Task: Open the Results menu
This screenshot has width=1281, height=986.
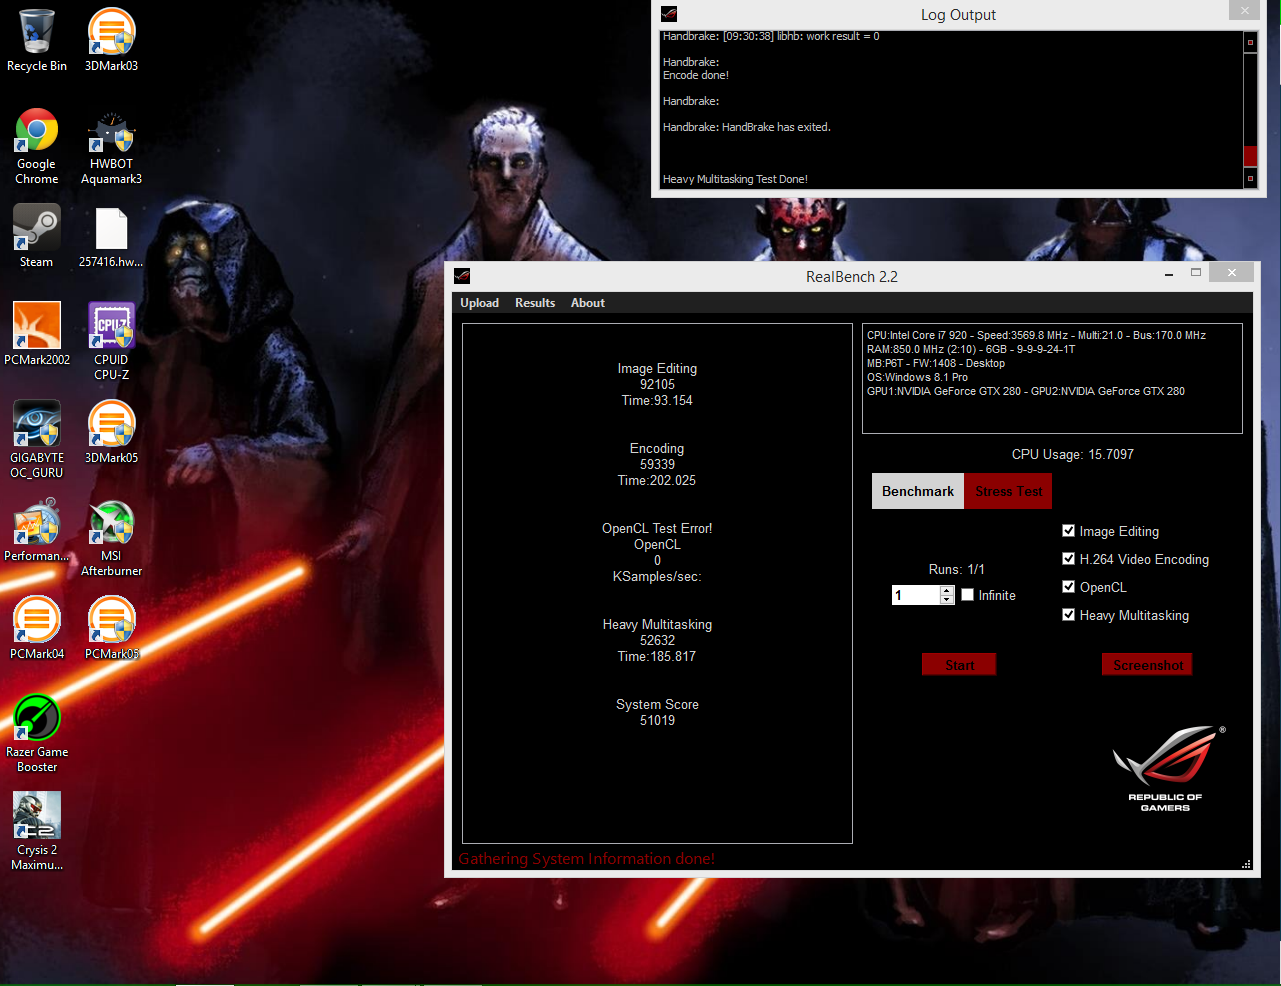Action: click(x=535, y=303)
